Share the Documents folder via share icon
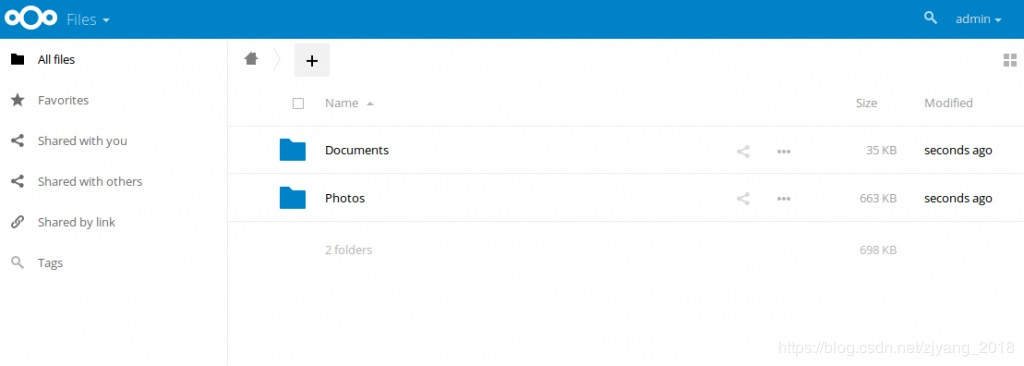Screen dimensions: 1024x366 (743, 152)
